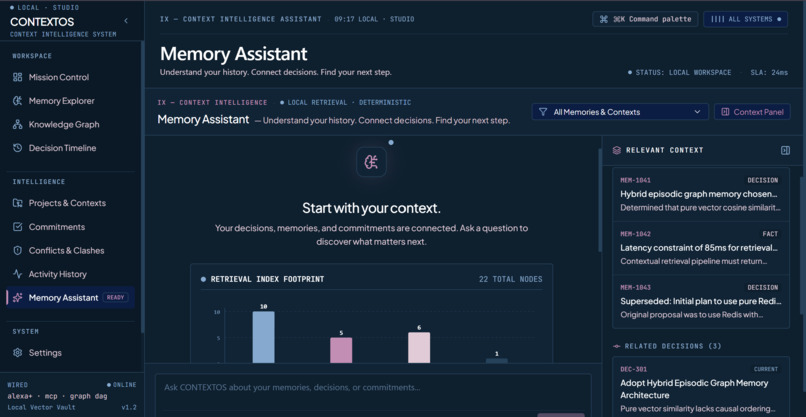Click the chat area vertical scrollbar

pos(599,201)
